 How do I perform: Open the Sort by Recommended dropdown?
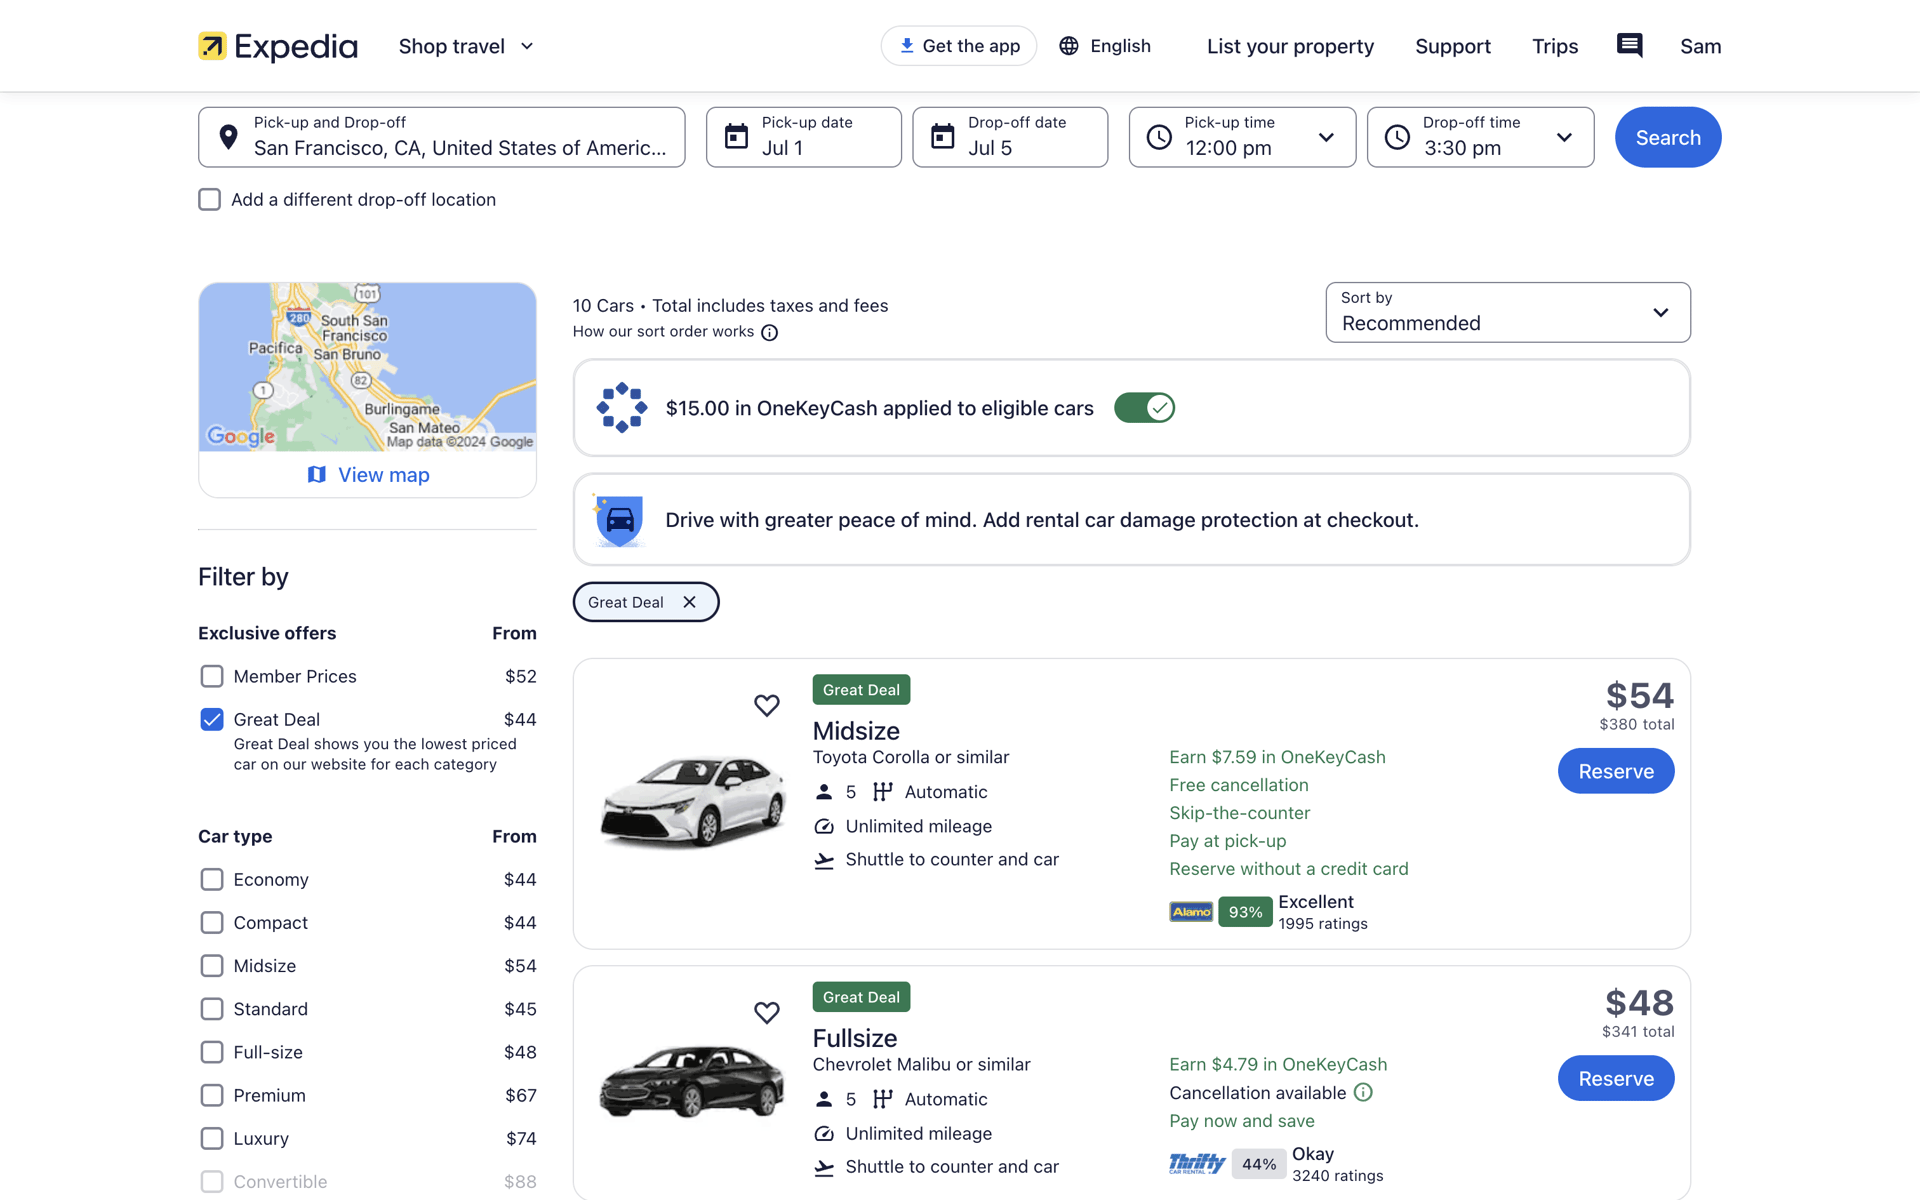click(x=1508, y=312)
